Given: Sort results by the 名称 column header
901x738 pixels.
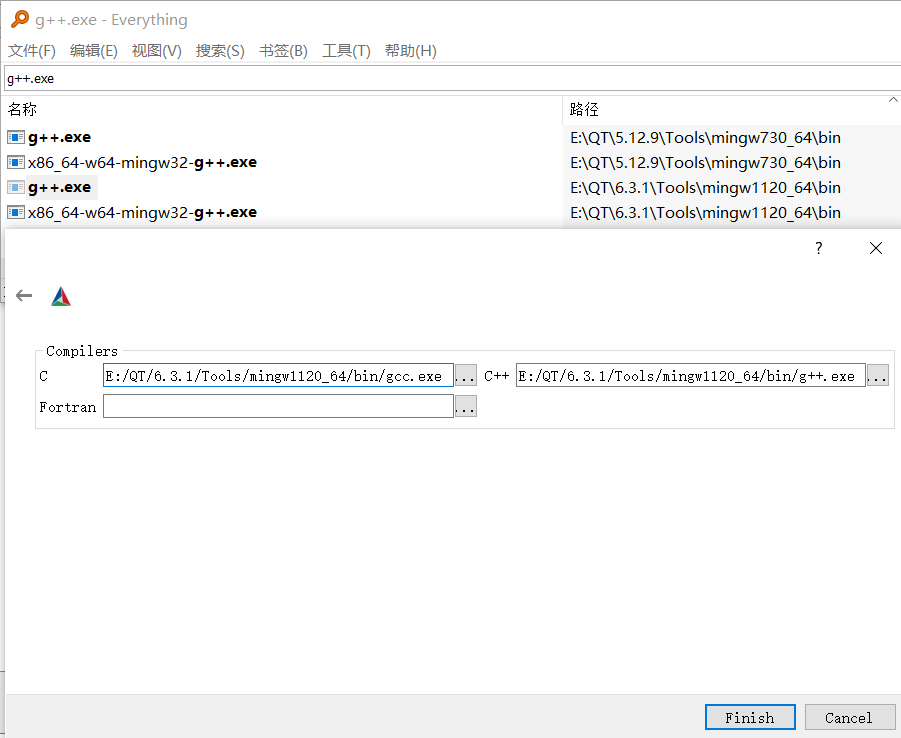Looking at the screenshot, I should point(283,109).
